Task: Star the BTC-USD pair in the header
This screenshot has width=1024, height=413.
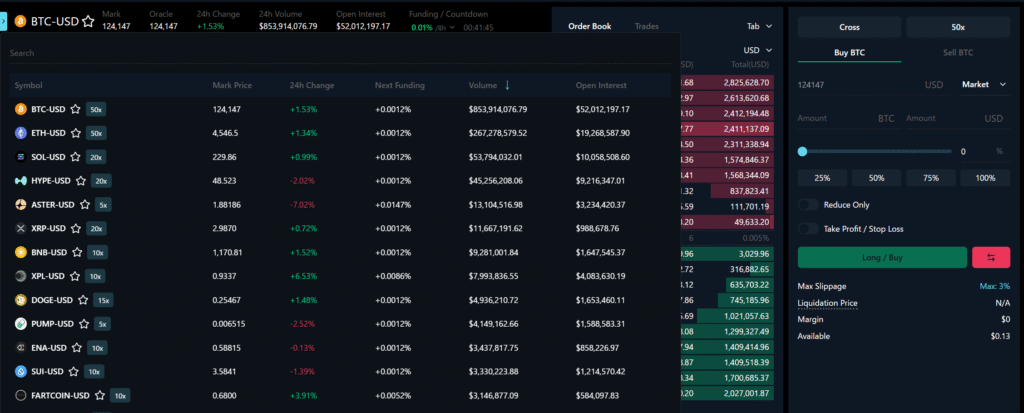Action: coord(89,20)
